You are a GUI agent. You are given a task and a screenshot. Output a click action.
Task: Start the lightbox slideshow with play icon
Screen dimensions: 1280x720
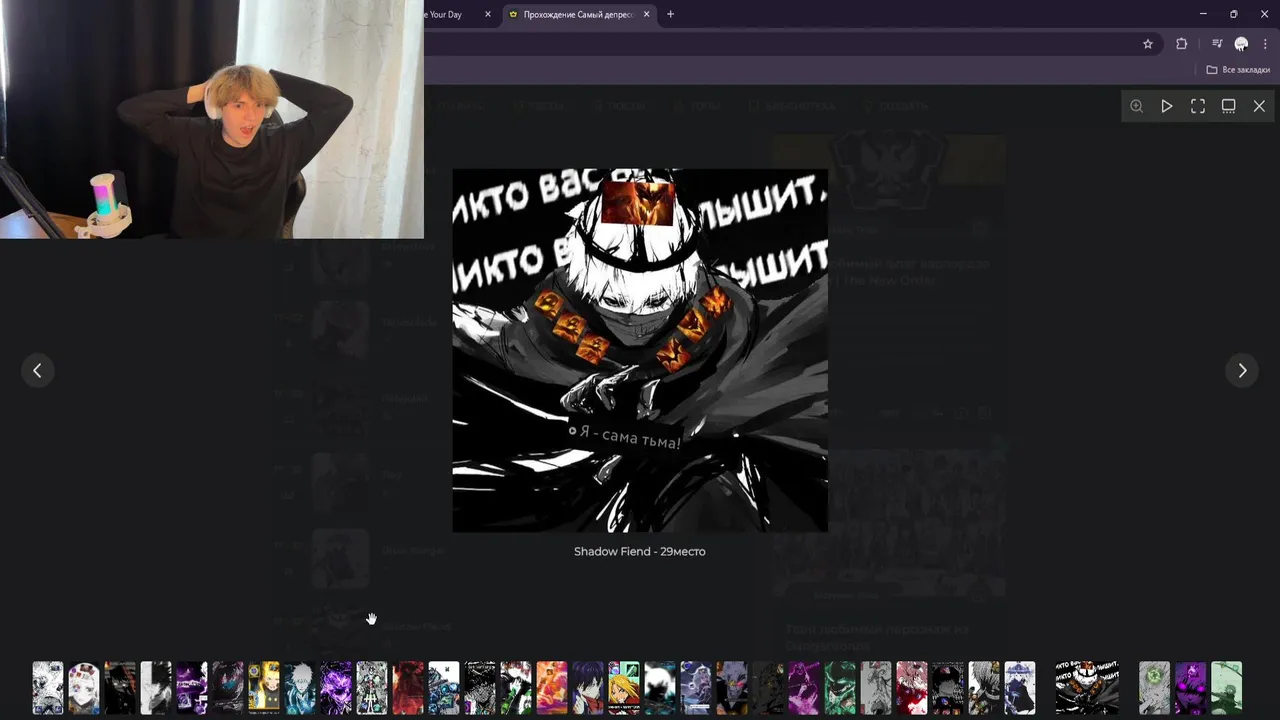(x=1166, y=106)
